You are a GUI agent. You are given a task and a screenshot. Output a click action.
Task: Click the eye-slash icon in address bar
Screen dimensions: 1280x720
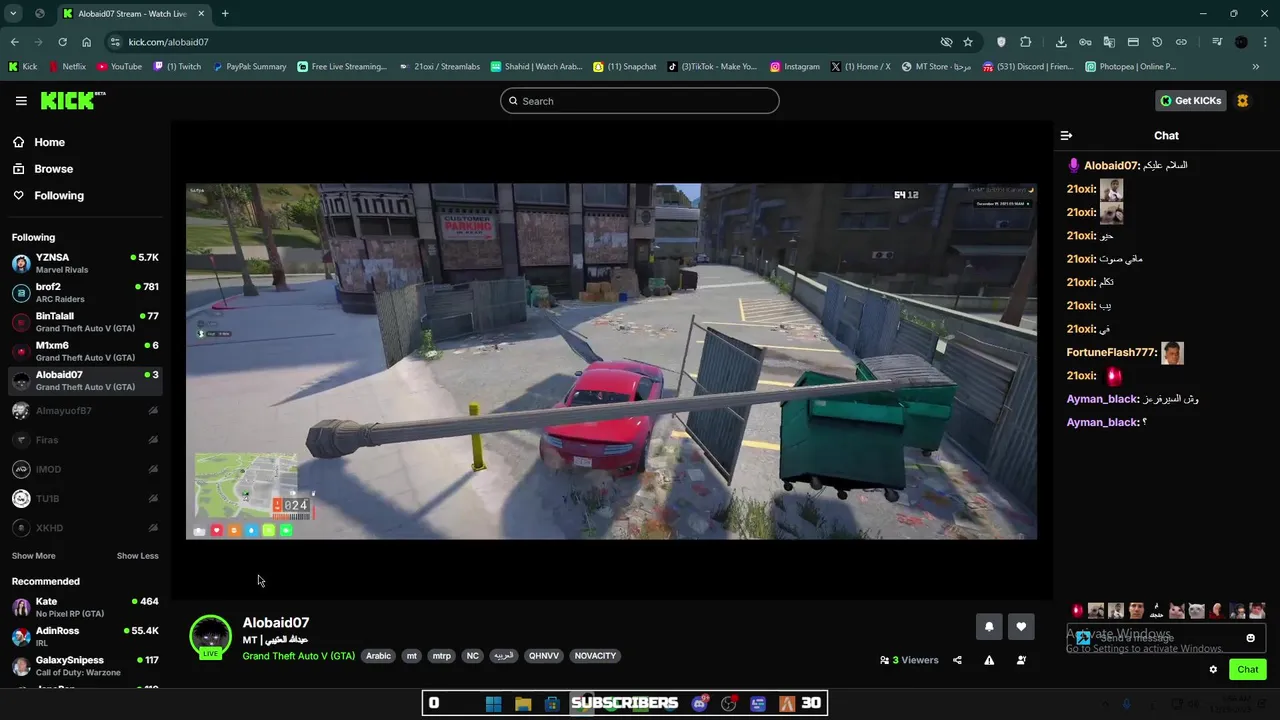(x=946, y=42)
